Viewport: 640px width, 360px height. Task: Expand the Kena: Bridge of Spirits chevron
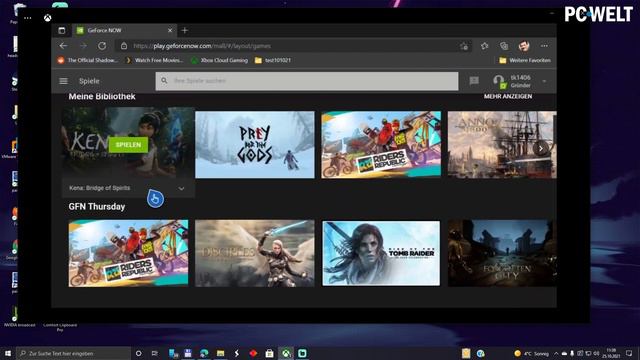[181, 188]
